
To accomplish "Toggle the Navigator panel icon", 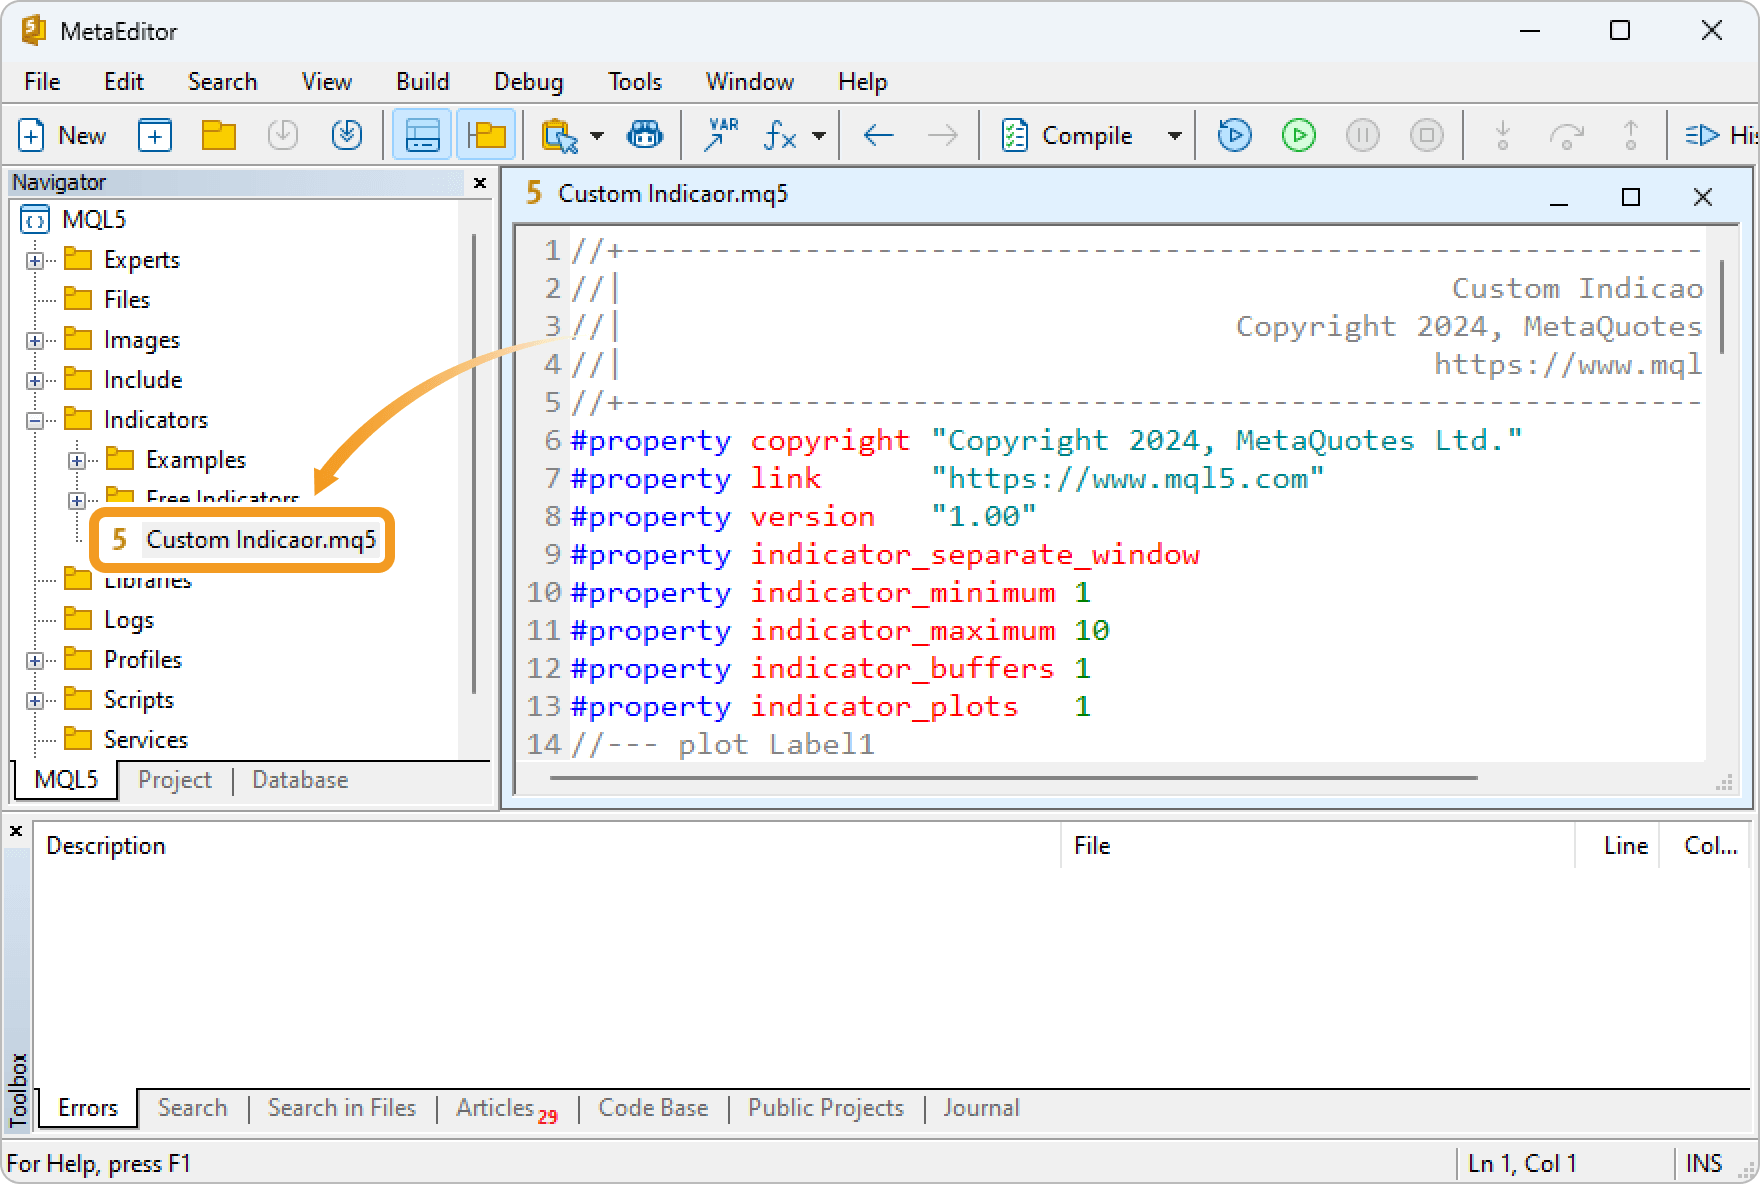I will [486, 135].
